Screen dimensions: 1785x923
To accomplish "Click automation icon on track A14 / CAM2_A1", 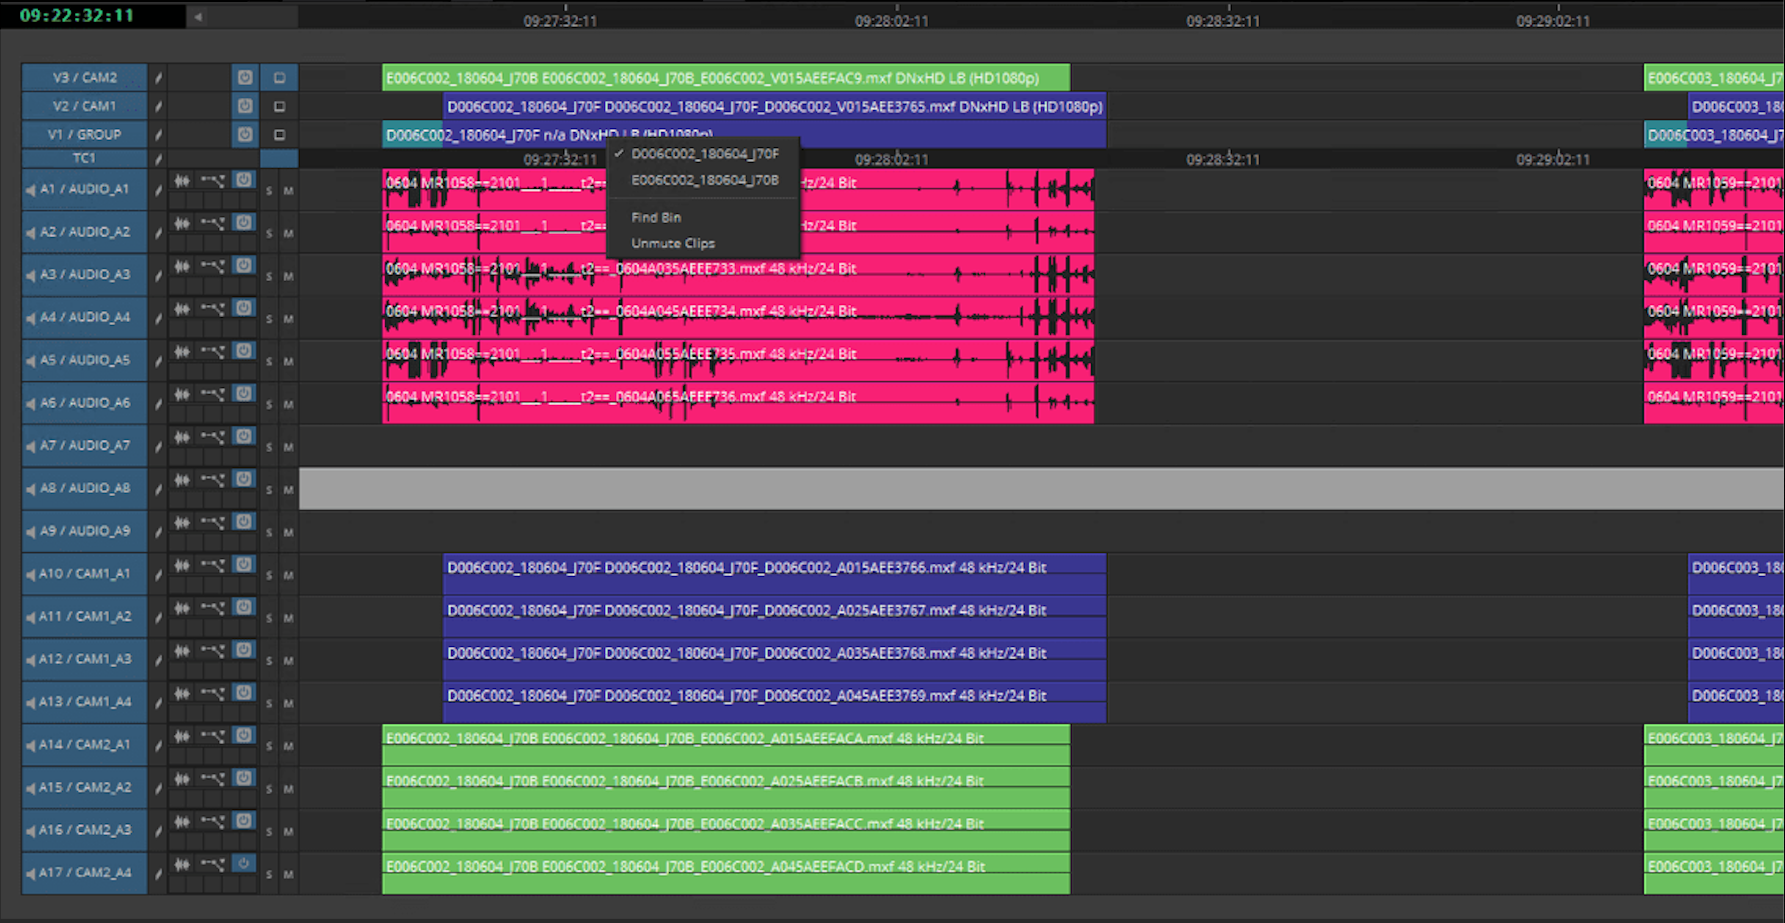I will [212, 737].
